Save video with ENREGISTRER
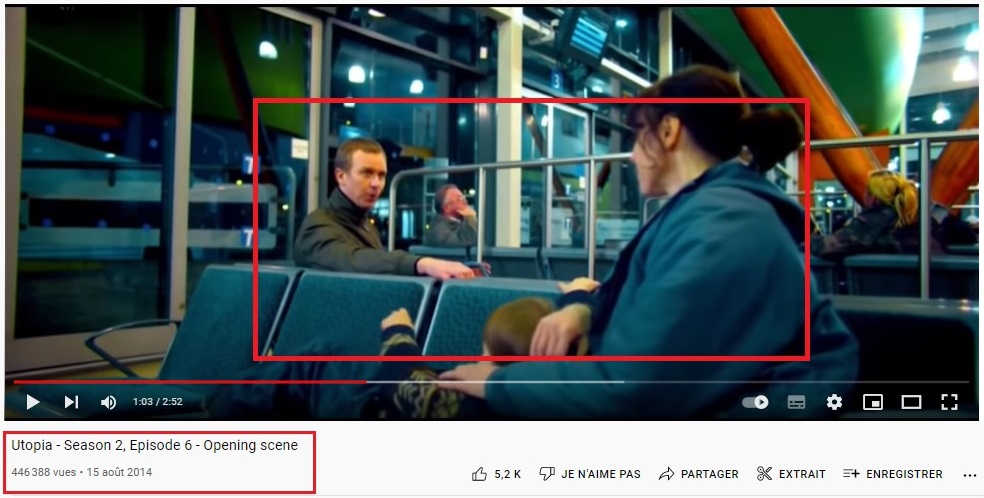The image size is (984, 498). 892,474
